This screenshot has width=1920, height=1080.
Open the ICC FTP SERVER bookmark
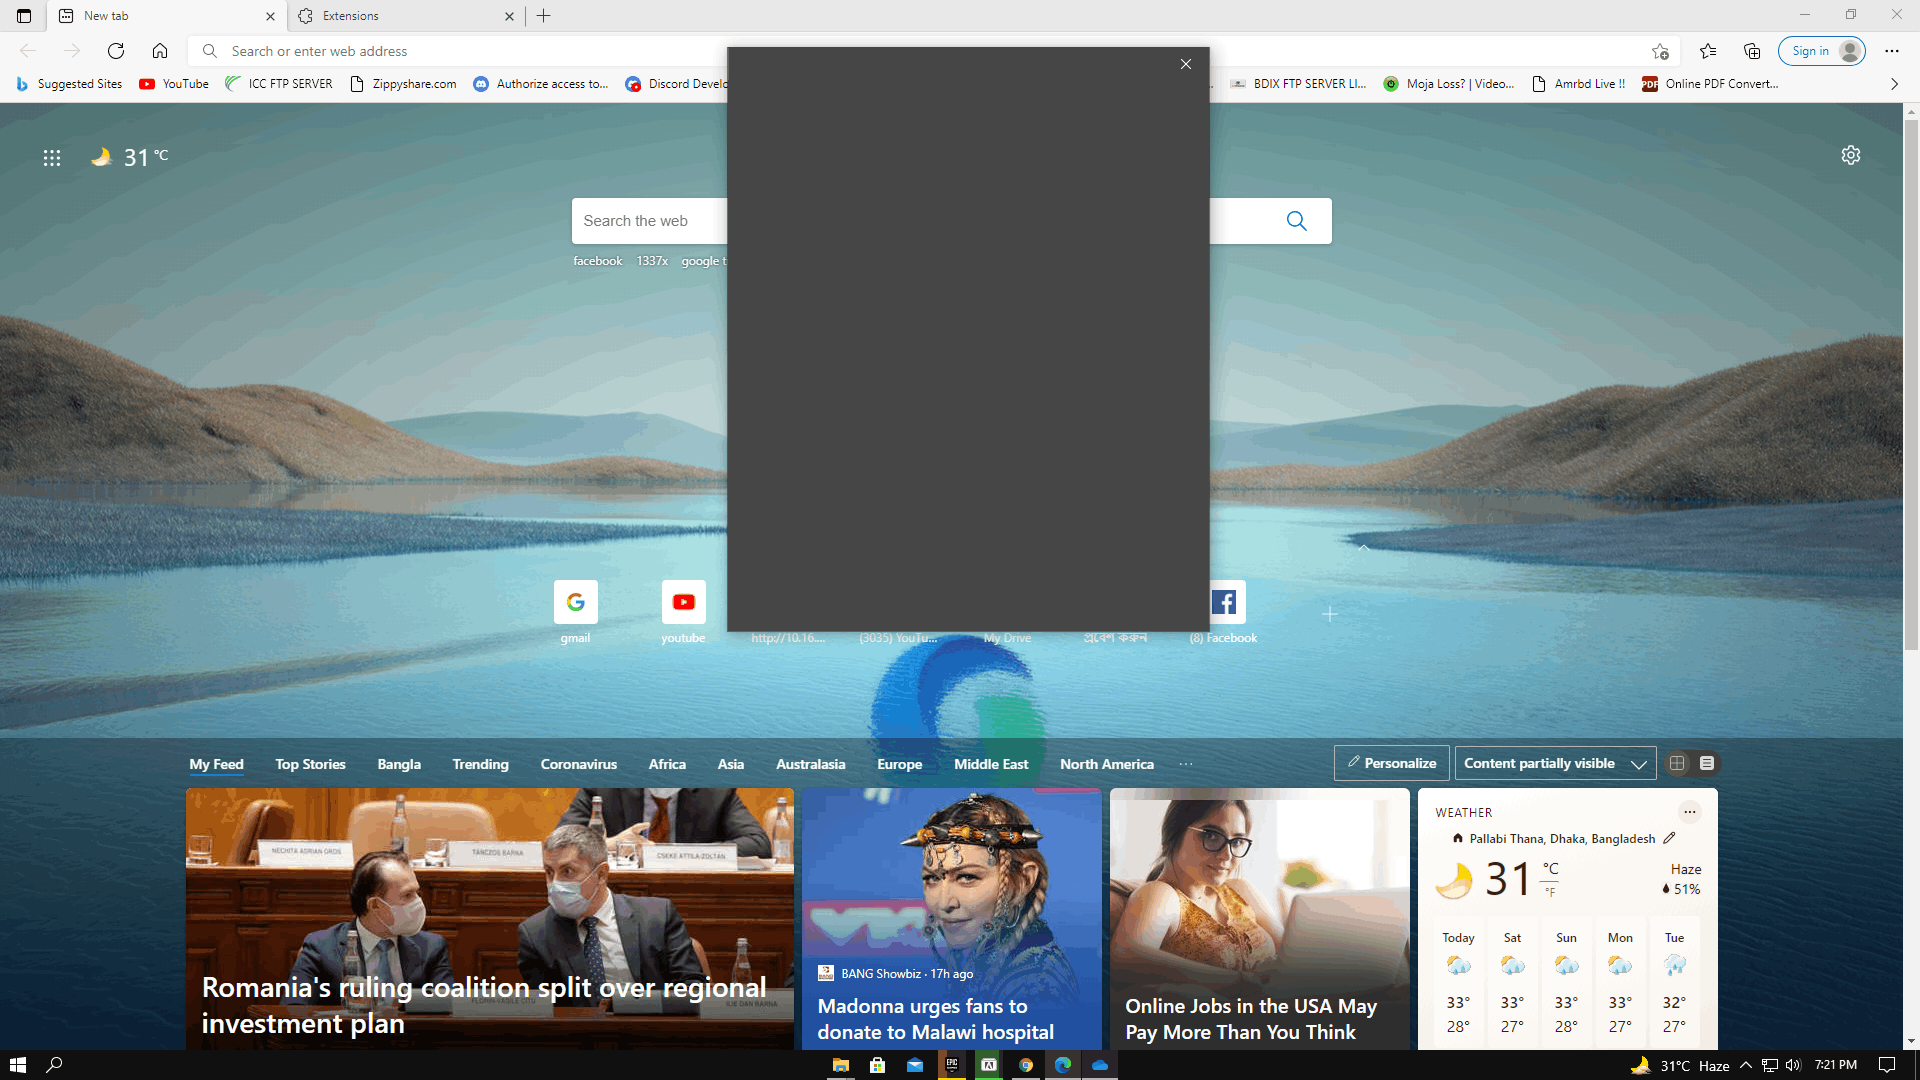point(279,84)
